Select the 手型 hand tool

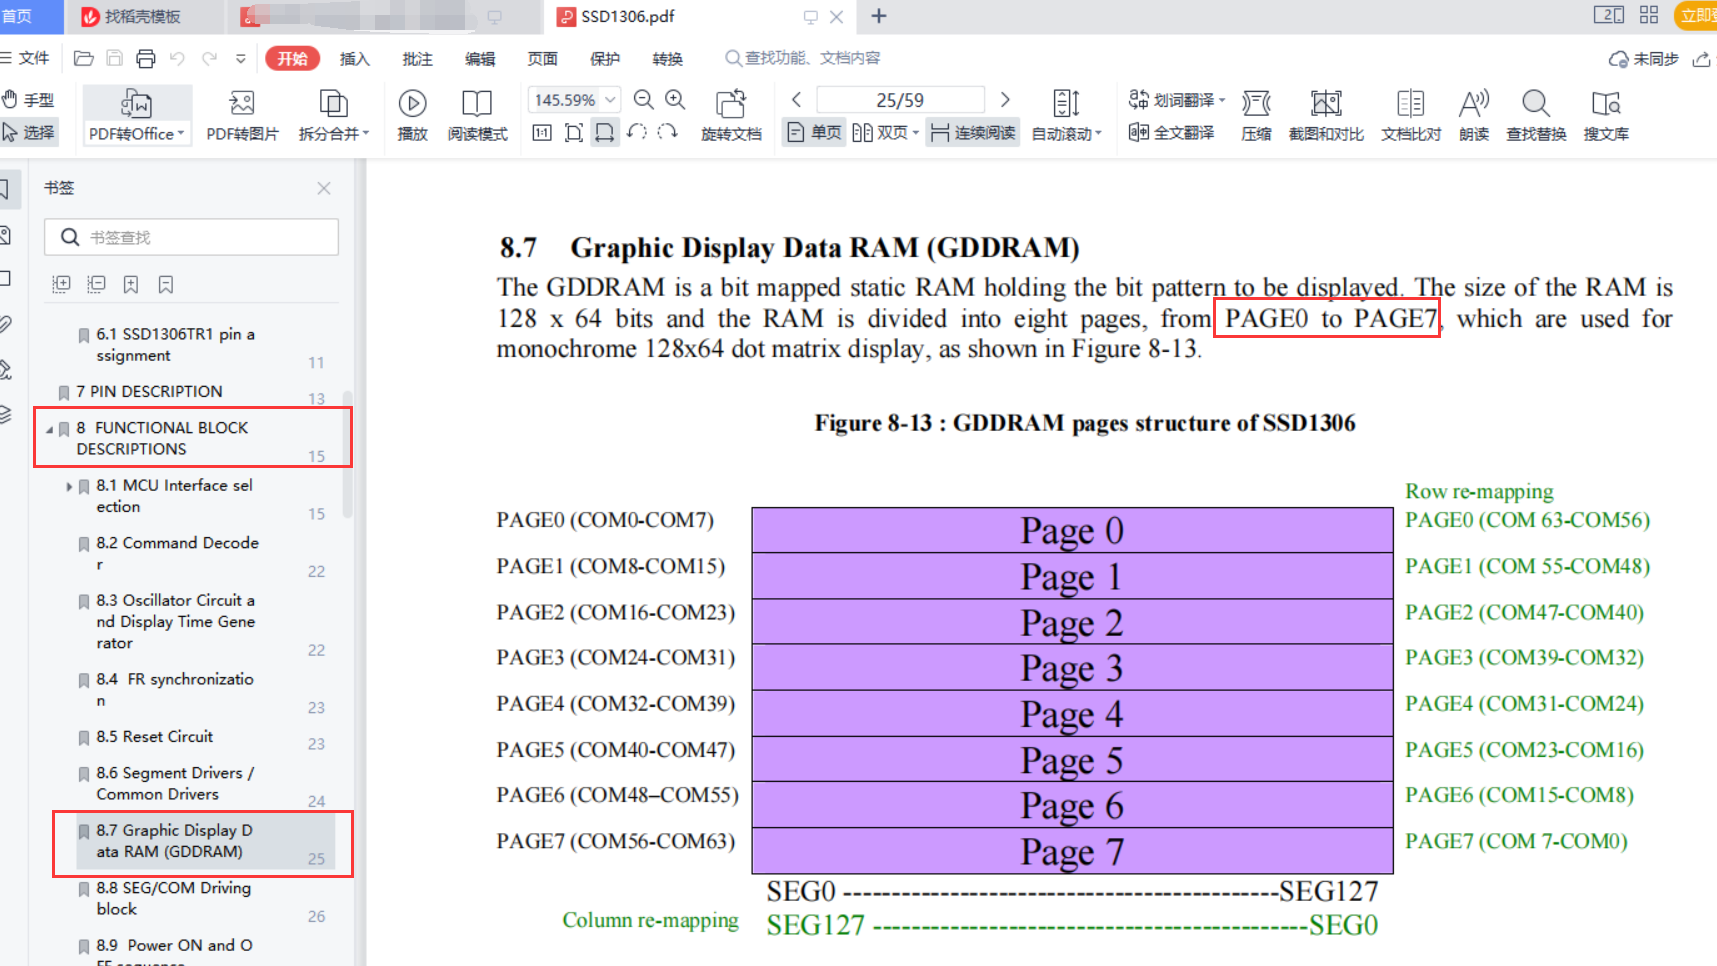(28, 100)
